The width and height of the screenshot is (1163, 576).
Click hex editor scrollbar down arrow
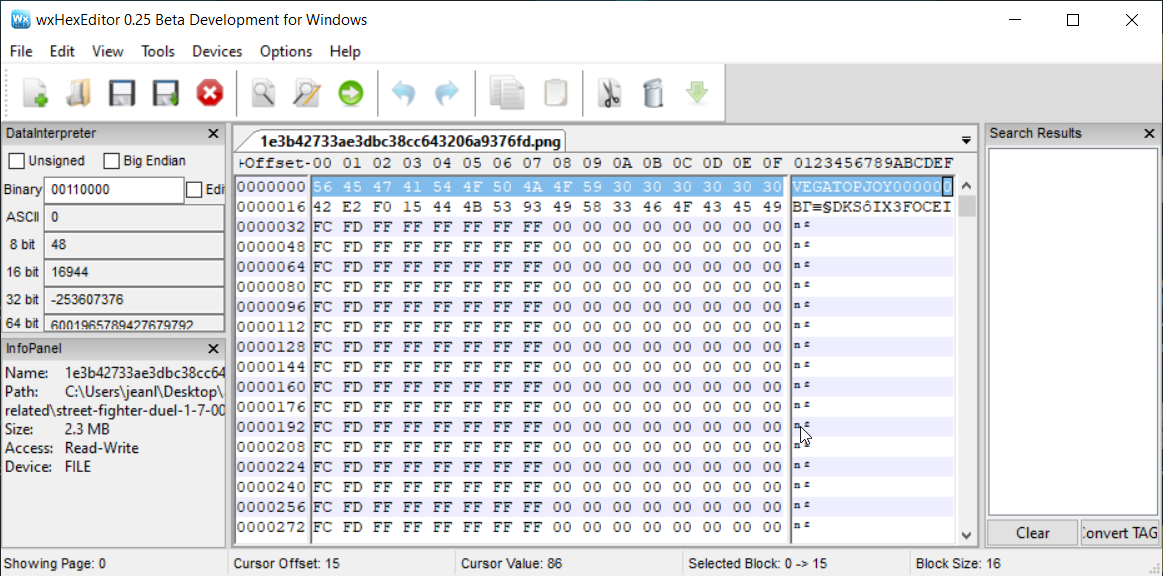click(x=966, y=534)
